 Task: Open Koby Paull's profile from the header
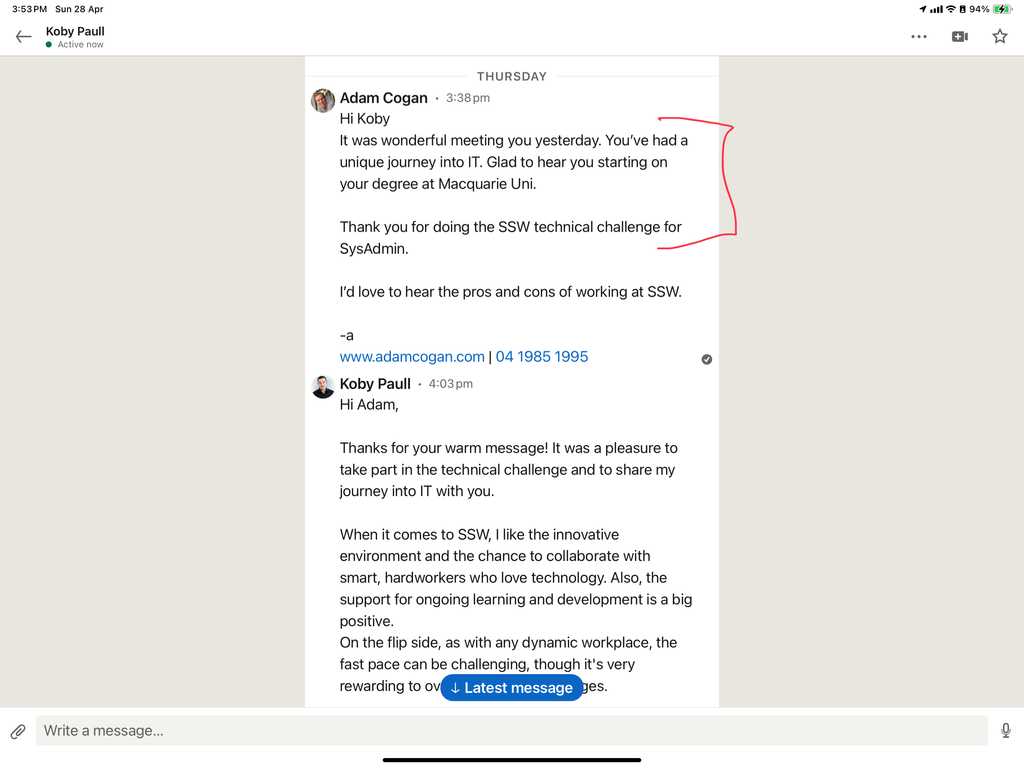pyautogui.click(x=75, y=31)
